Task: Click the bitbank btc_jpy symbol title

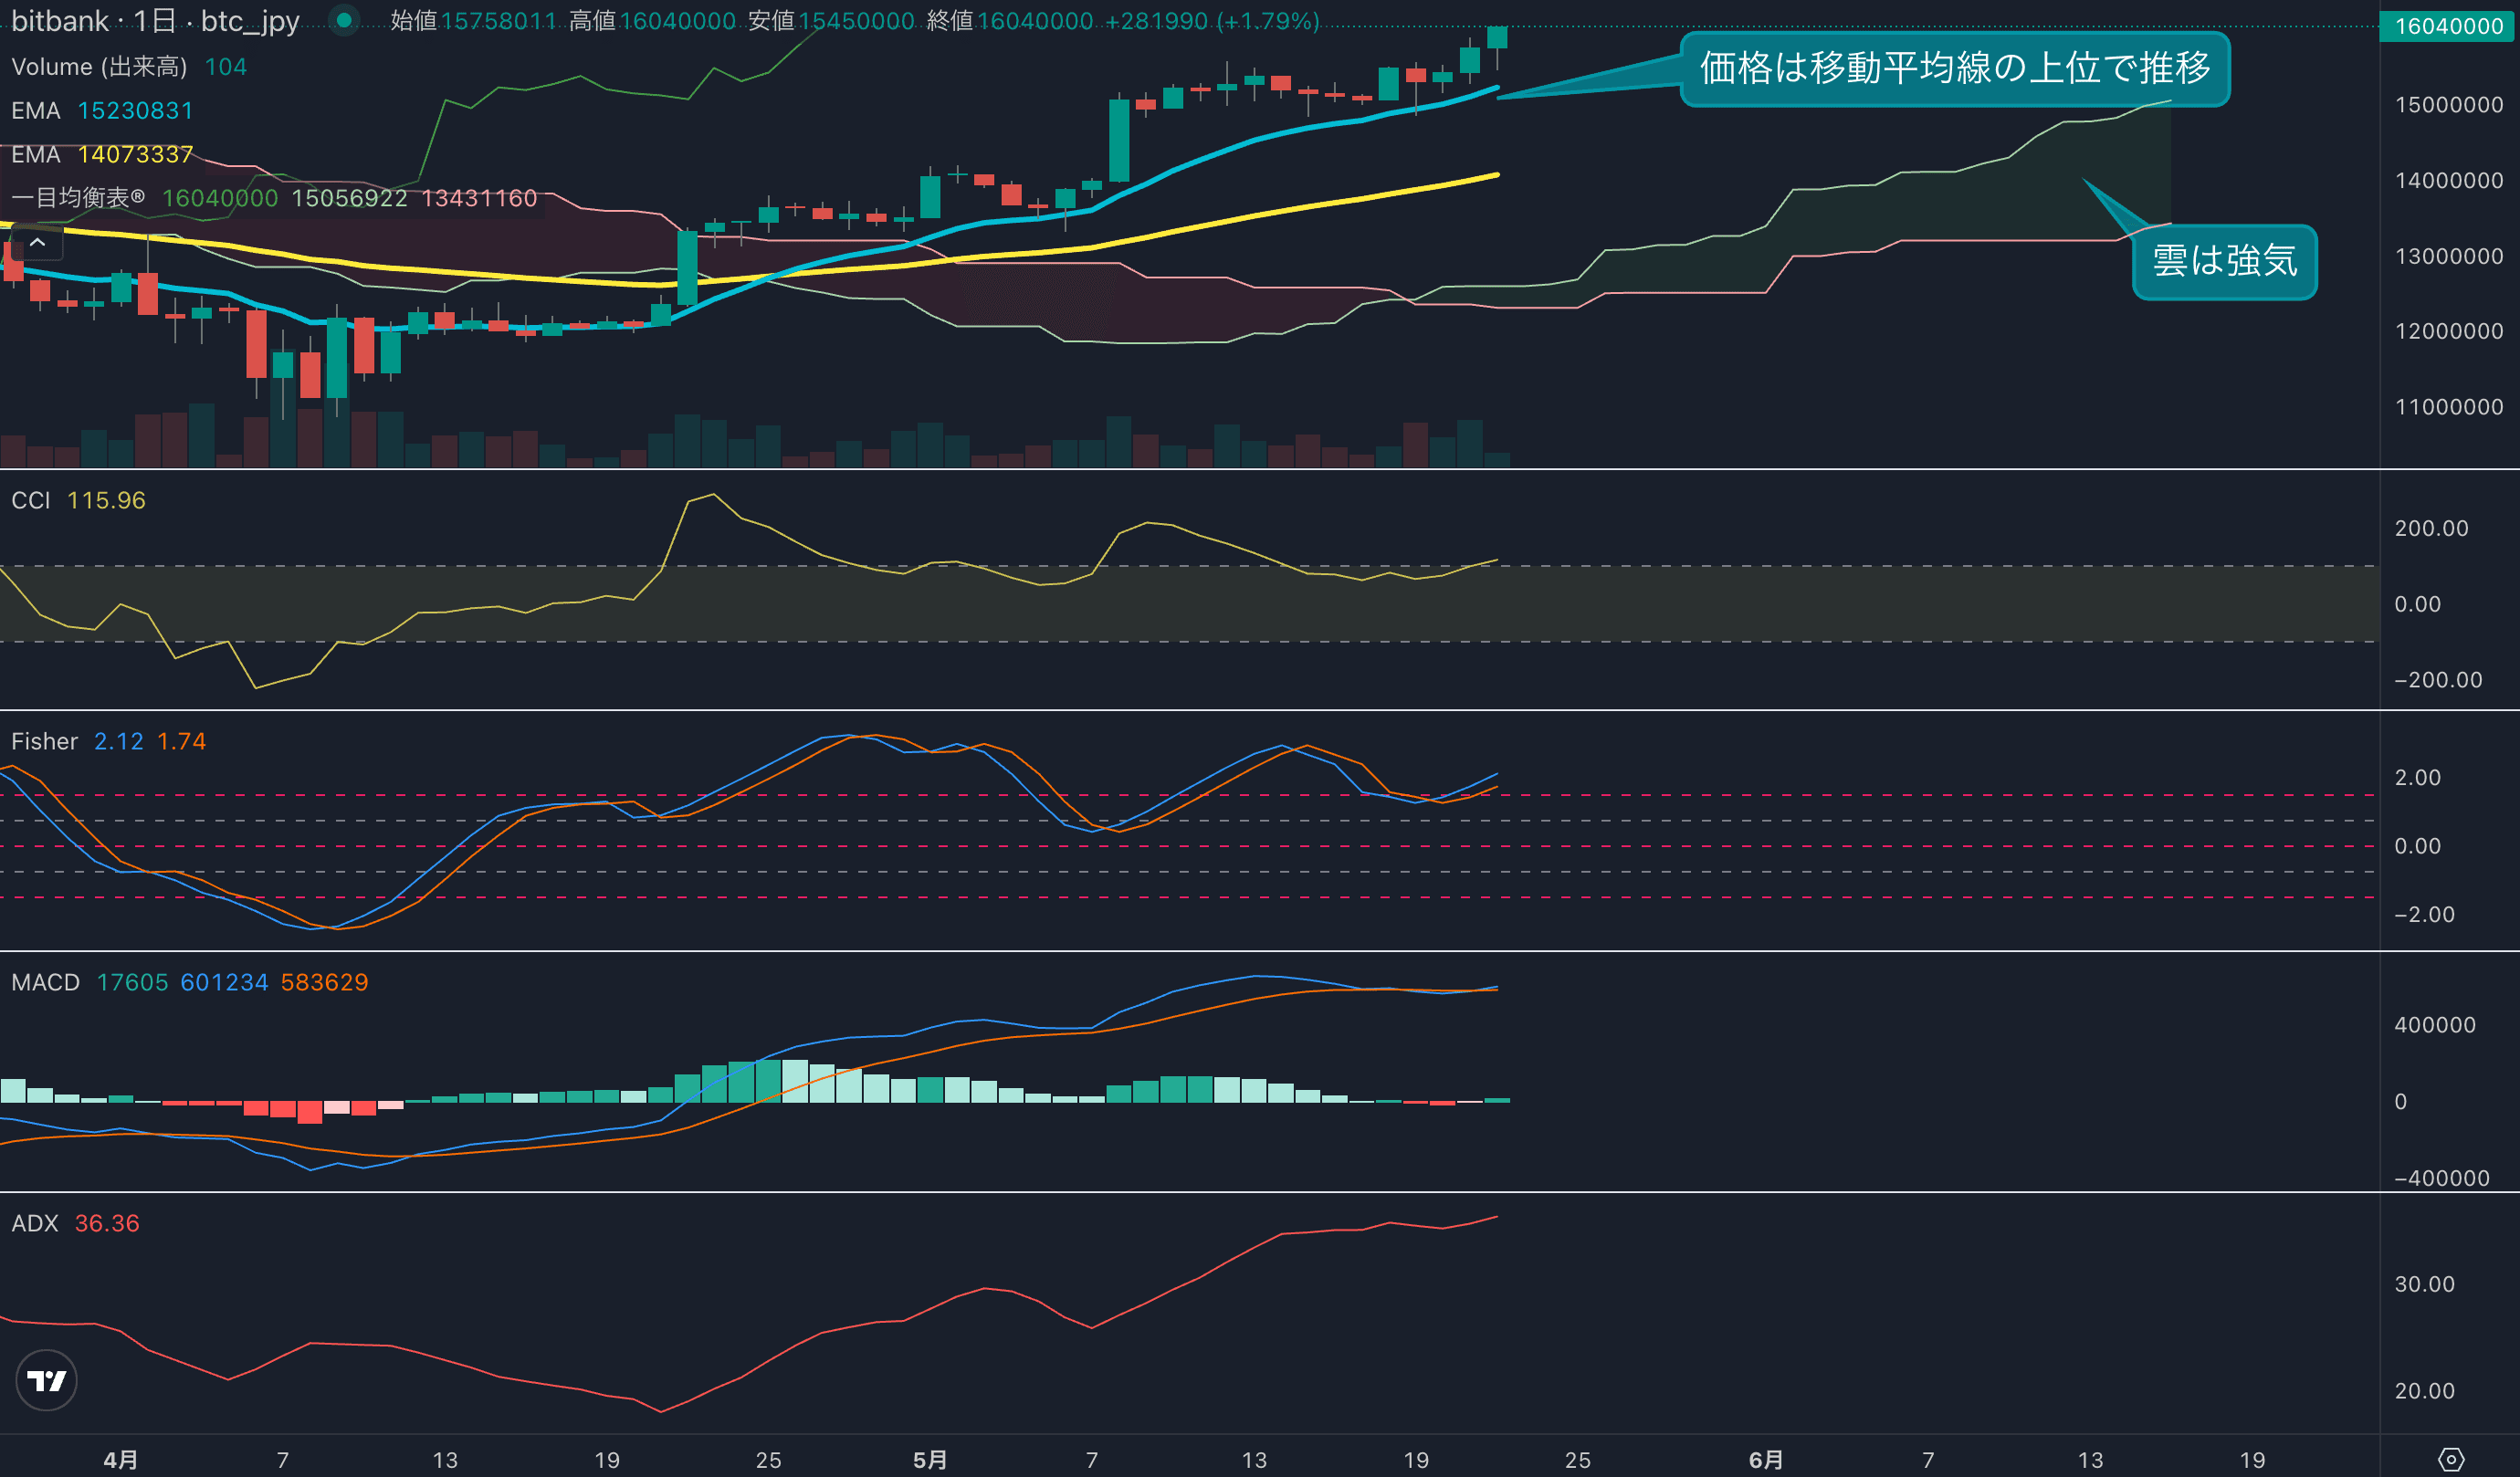Action: coord(155,21)
